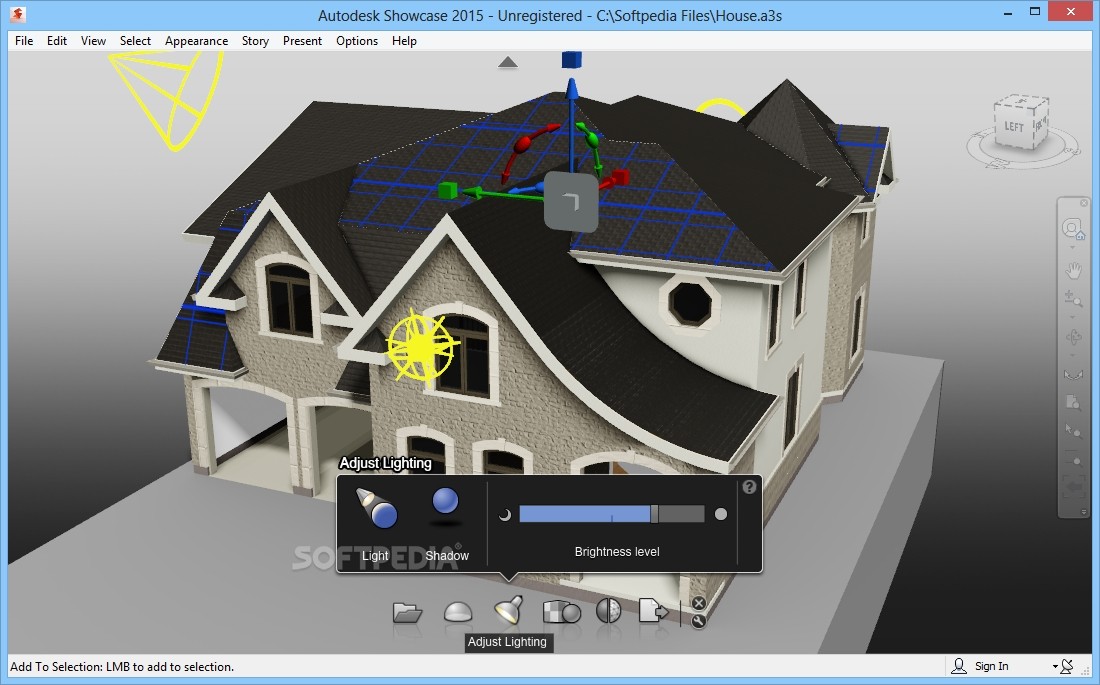Select the Look Around tool in the navigation bar
This screenshot has width=1100, height=685.
(1073, 374)
